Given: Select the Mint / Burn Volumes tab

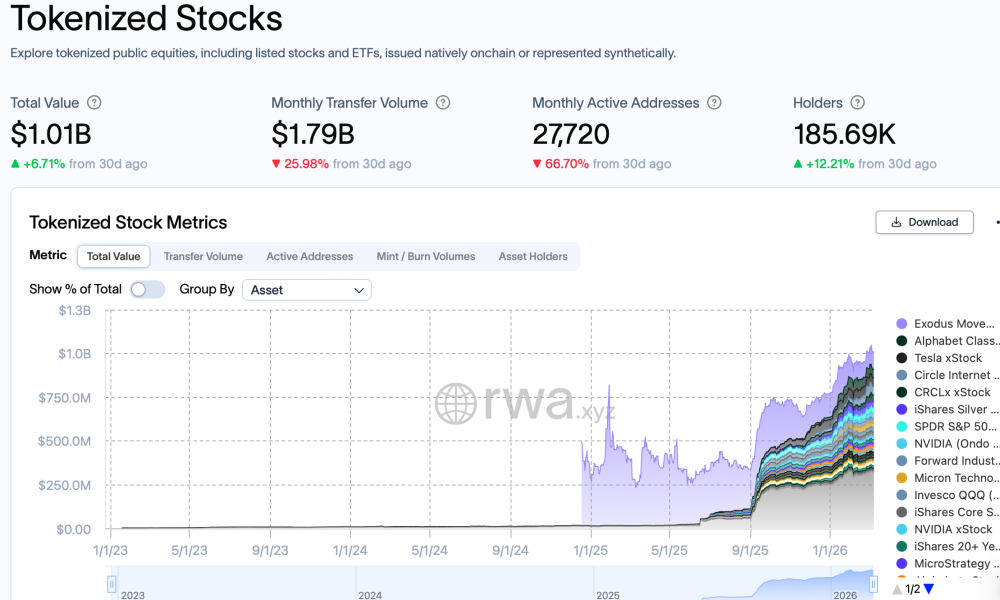Looking at the screenshot, I should point(425,257).
